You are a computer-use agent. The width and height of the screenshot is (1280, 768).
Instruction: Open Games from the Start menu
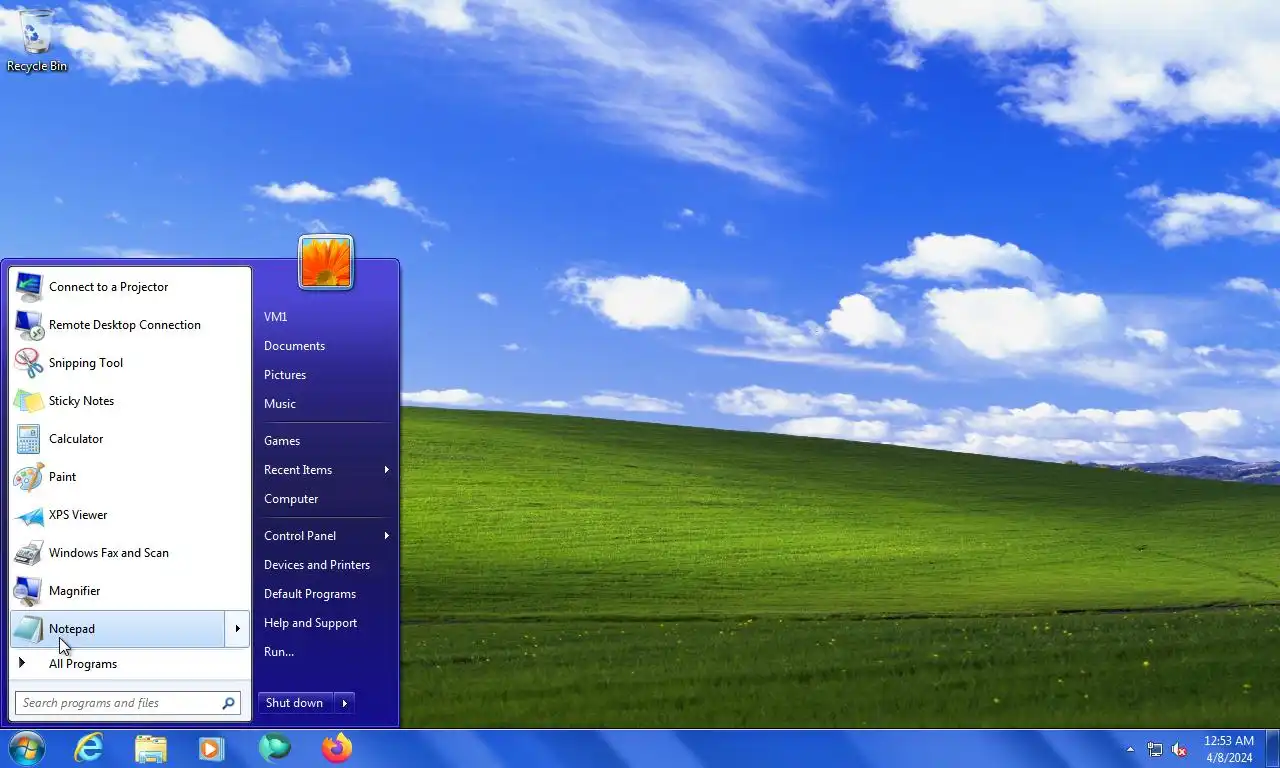pyautogui.click(x=282, y=441)
